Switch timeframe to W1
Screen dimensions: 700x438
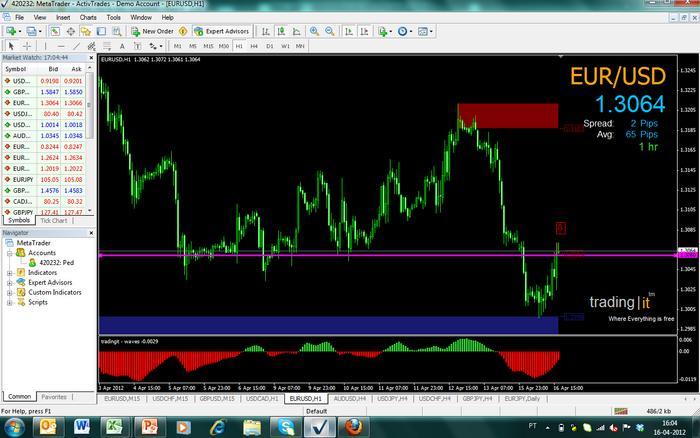coord(285,46)
